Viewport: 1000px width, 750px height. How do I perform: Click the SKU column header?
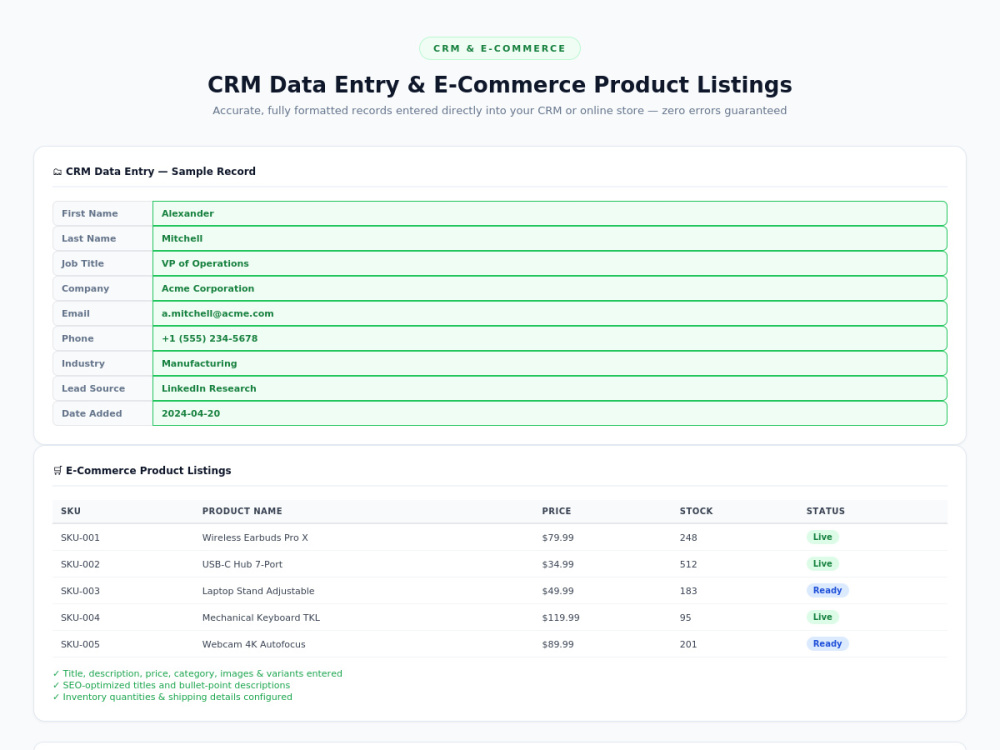[x=71, y=511]
